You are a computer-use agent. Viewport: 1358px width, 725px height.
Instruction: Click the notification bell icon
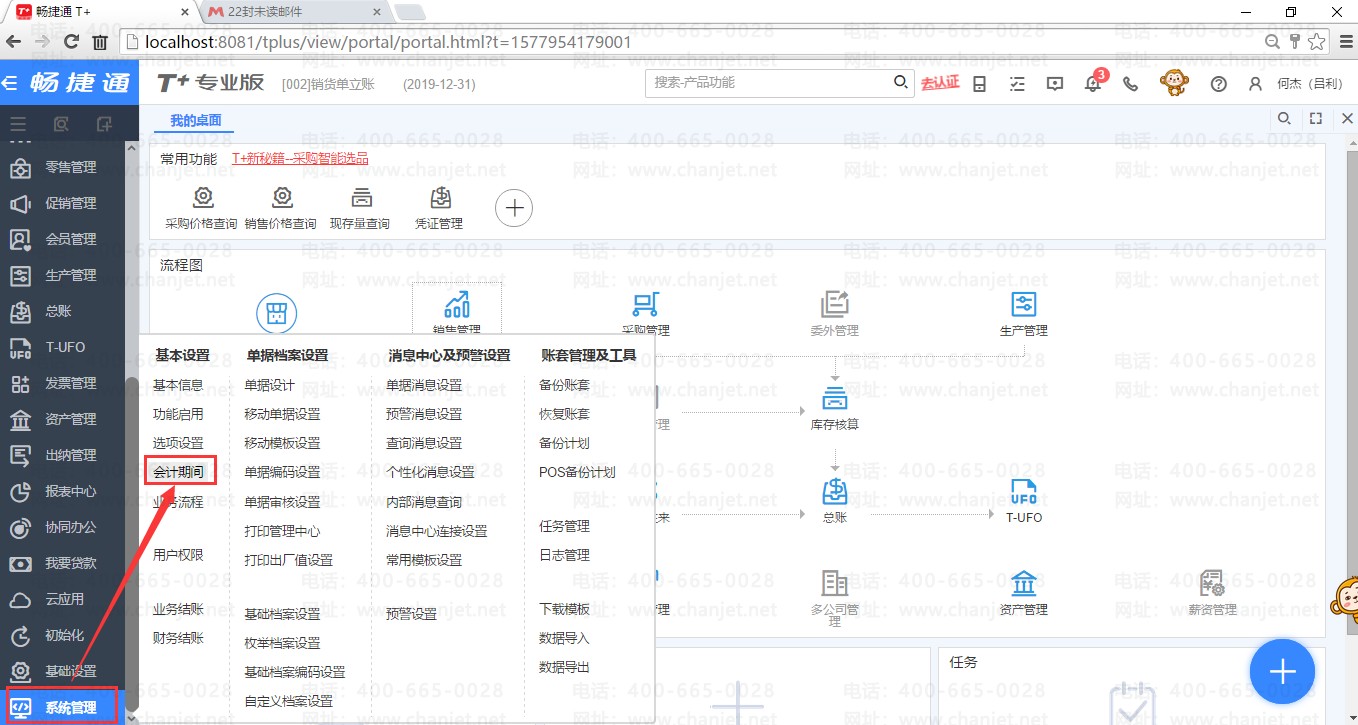coord(1092,84)
